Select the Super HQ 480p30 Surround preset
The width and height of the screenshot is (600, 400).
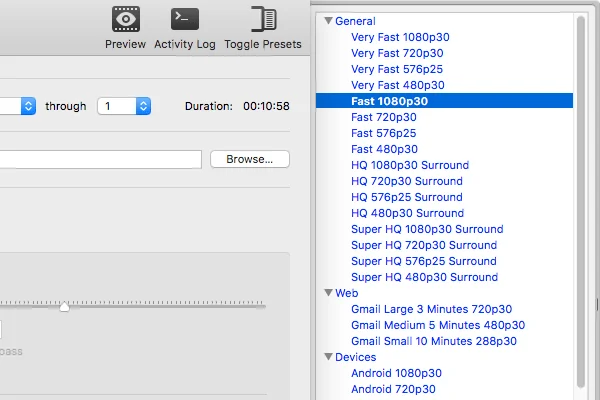coord(424,277)
